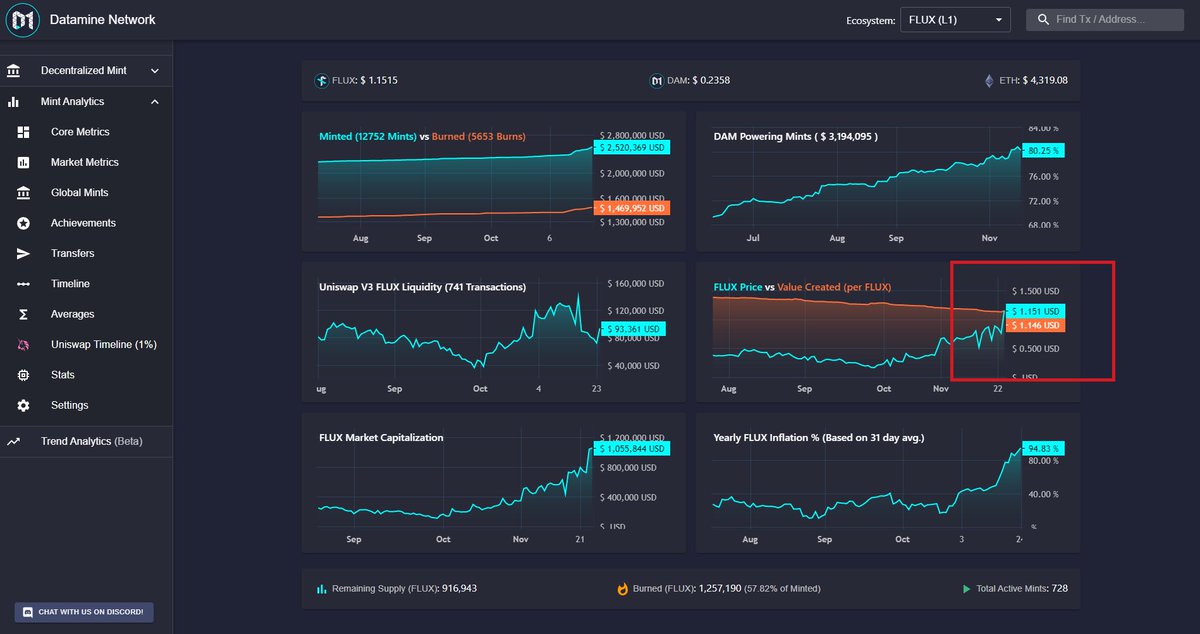Screen dimensions: 1200x634
Task: Click the Global Mints bank icon
Action: coord(24,193)
